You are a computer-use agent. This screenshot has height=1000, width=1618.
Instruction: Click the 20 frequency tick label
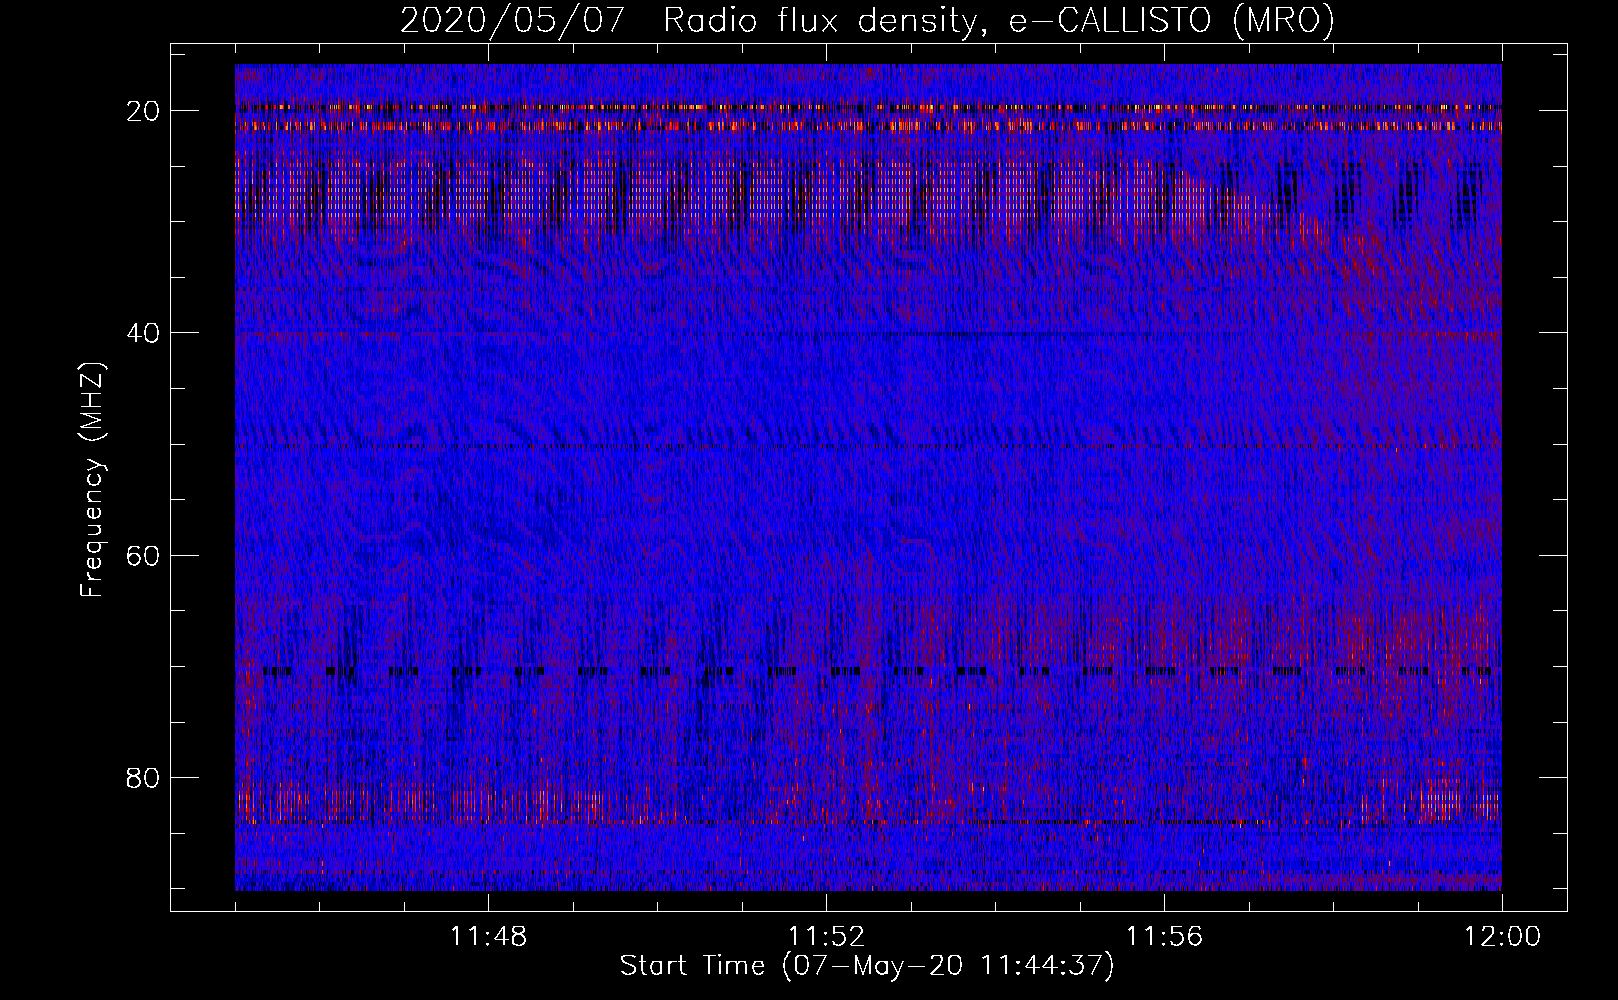pyautogui.click(x=143, y=111)
